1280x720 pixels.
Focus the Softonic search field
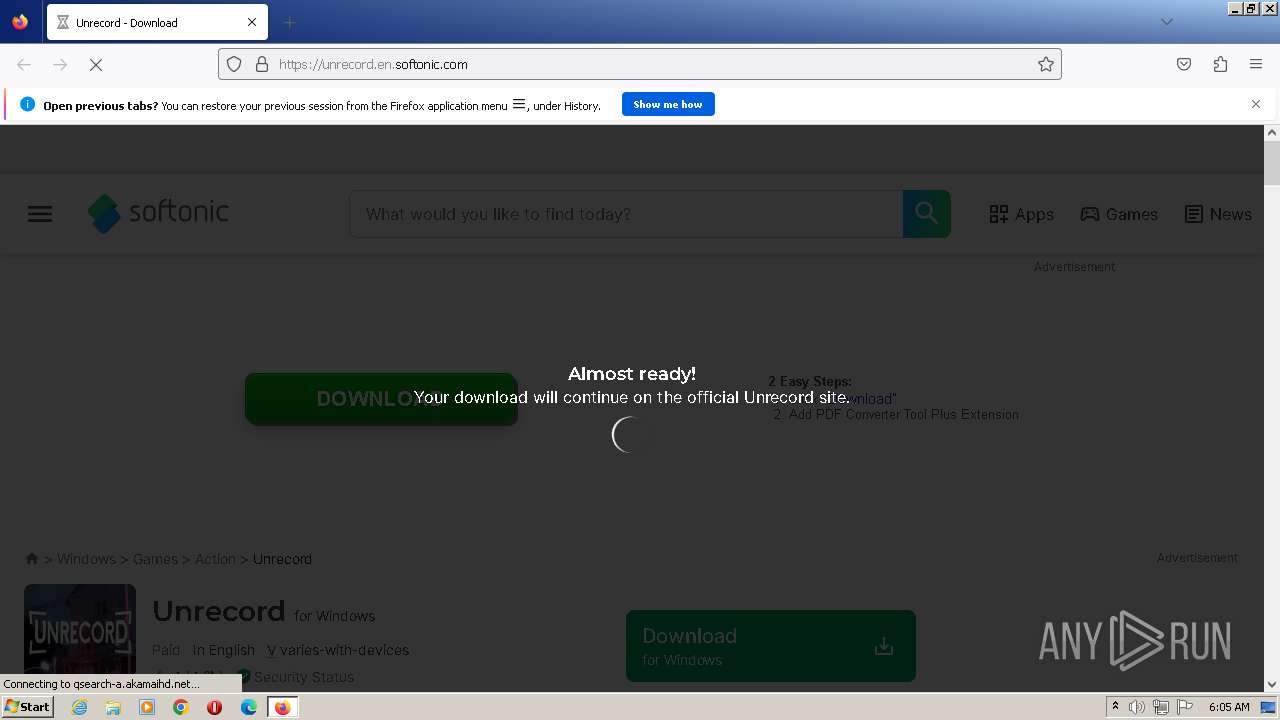pyautogui.click(x=626, y=214)
